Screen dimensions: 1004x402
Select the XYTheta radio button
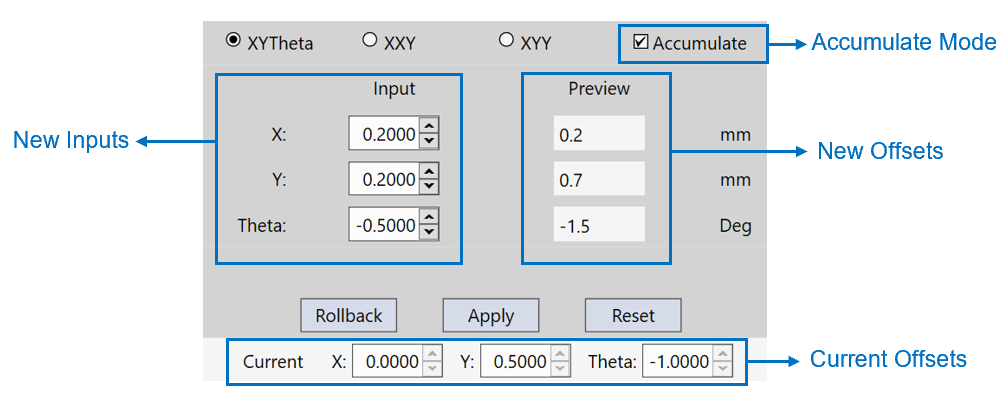coord(233,41)
